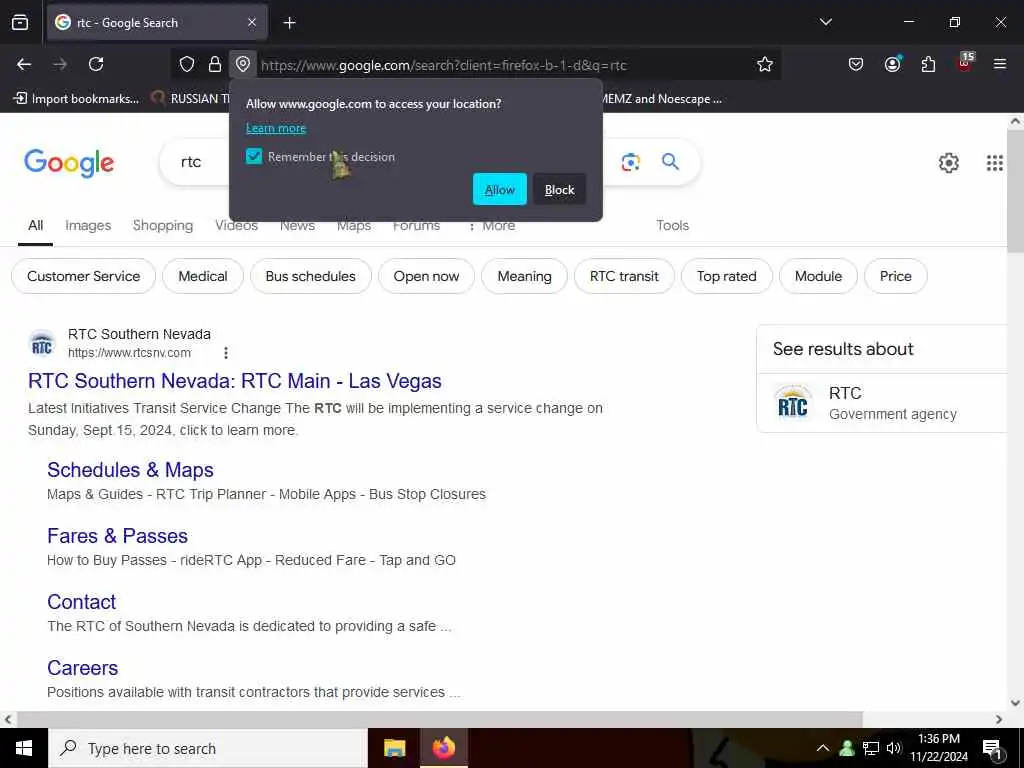Click the Firefox taskbar icon
The width and height of the screenshot is (1024, 768).
click(x=443, y=748)
